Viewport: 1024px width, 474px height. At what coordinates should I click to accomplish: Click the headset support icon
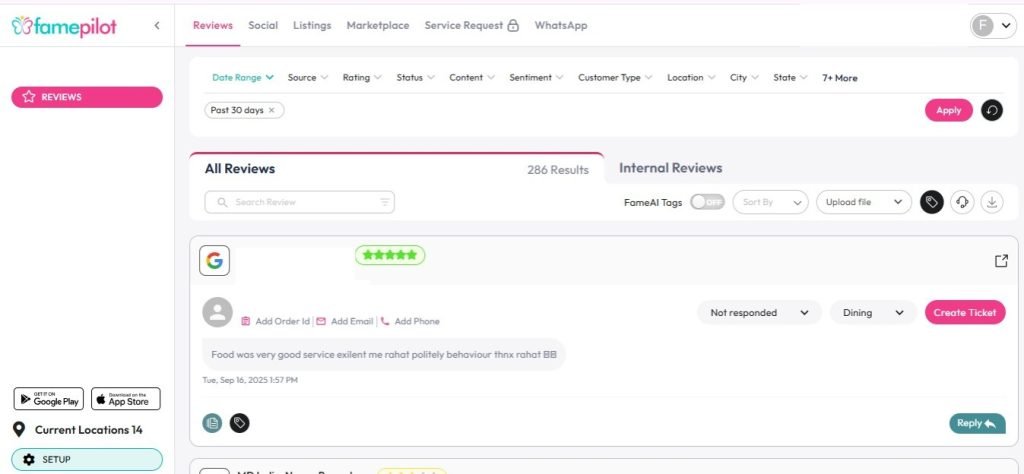coord(962,202)
